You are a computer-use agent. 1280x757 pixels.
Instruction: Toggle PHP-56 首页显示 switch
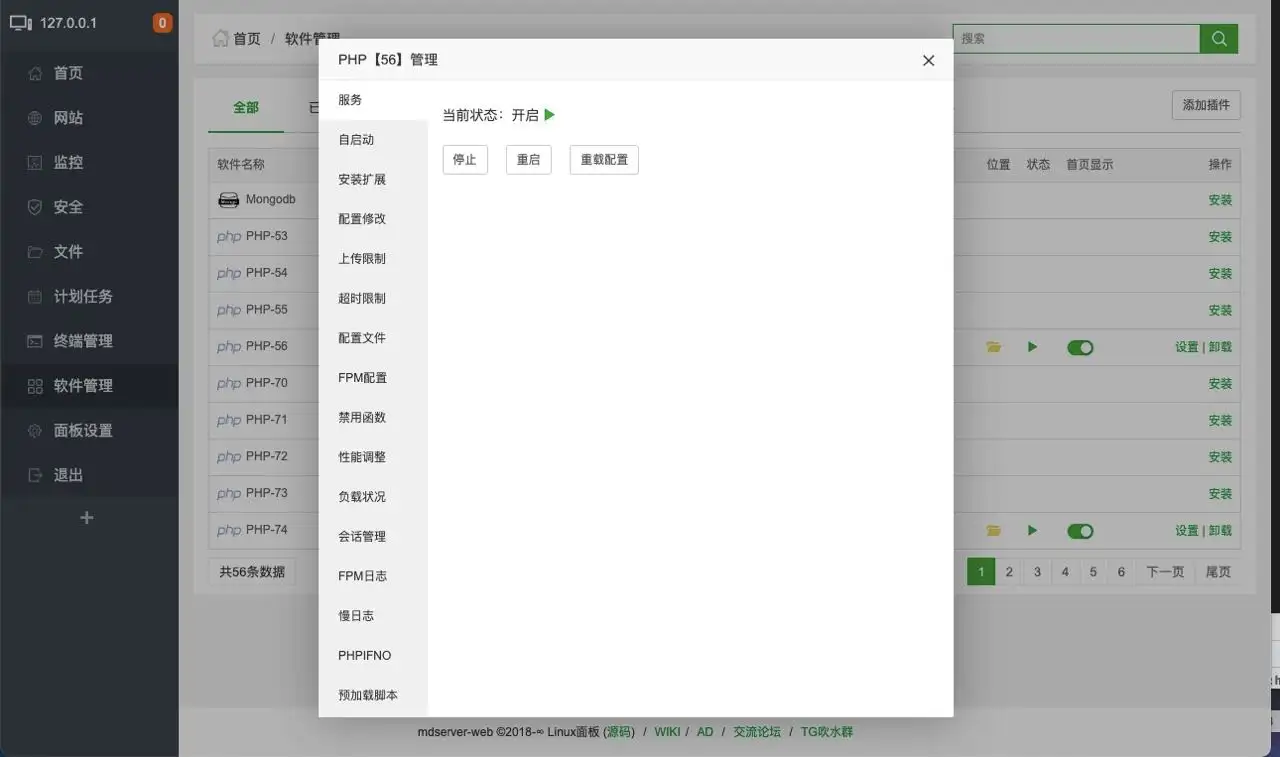point(1080,348)
